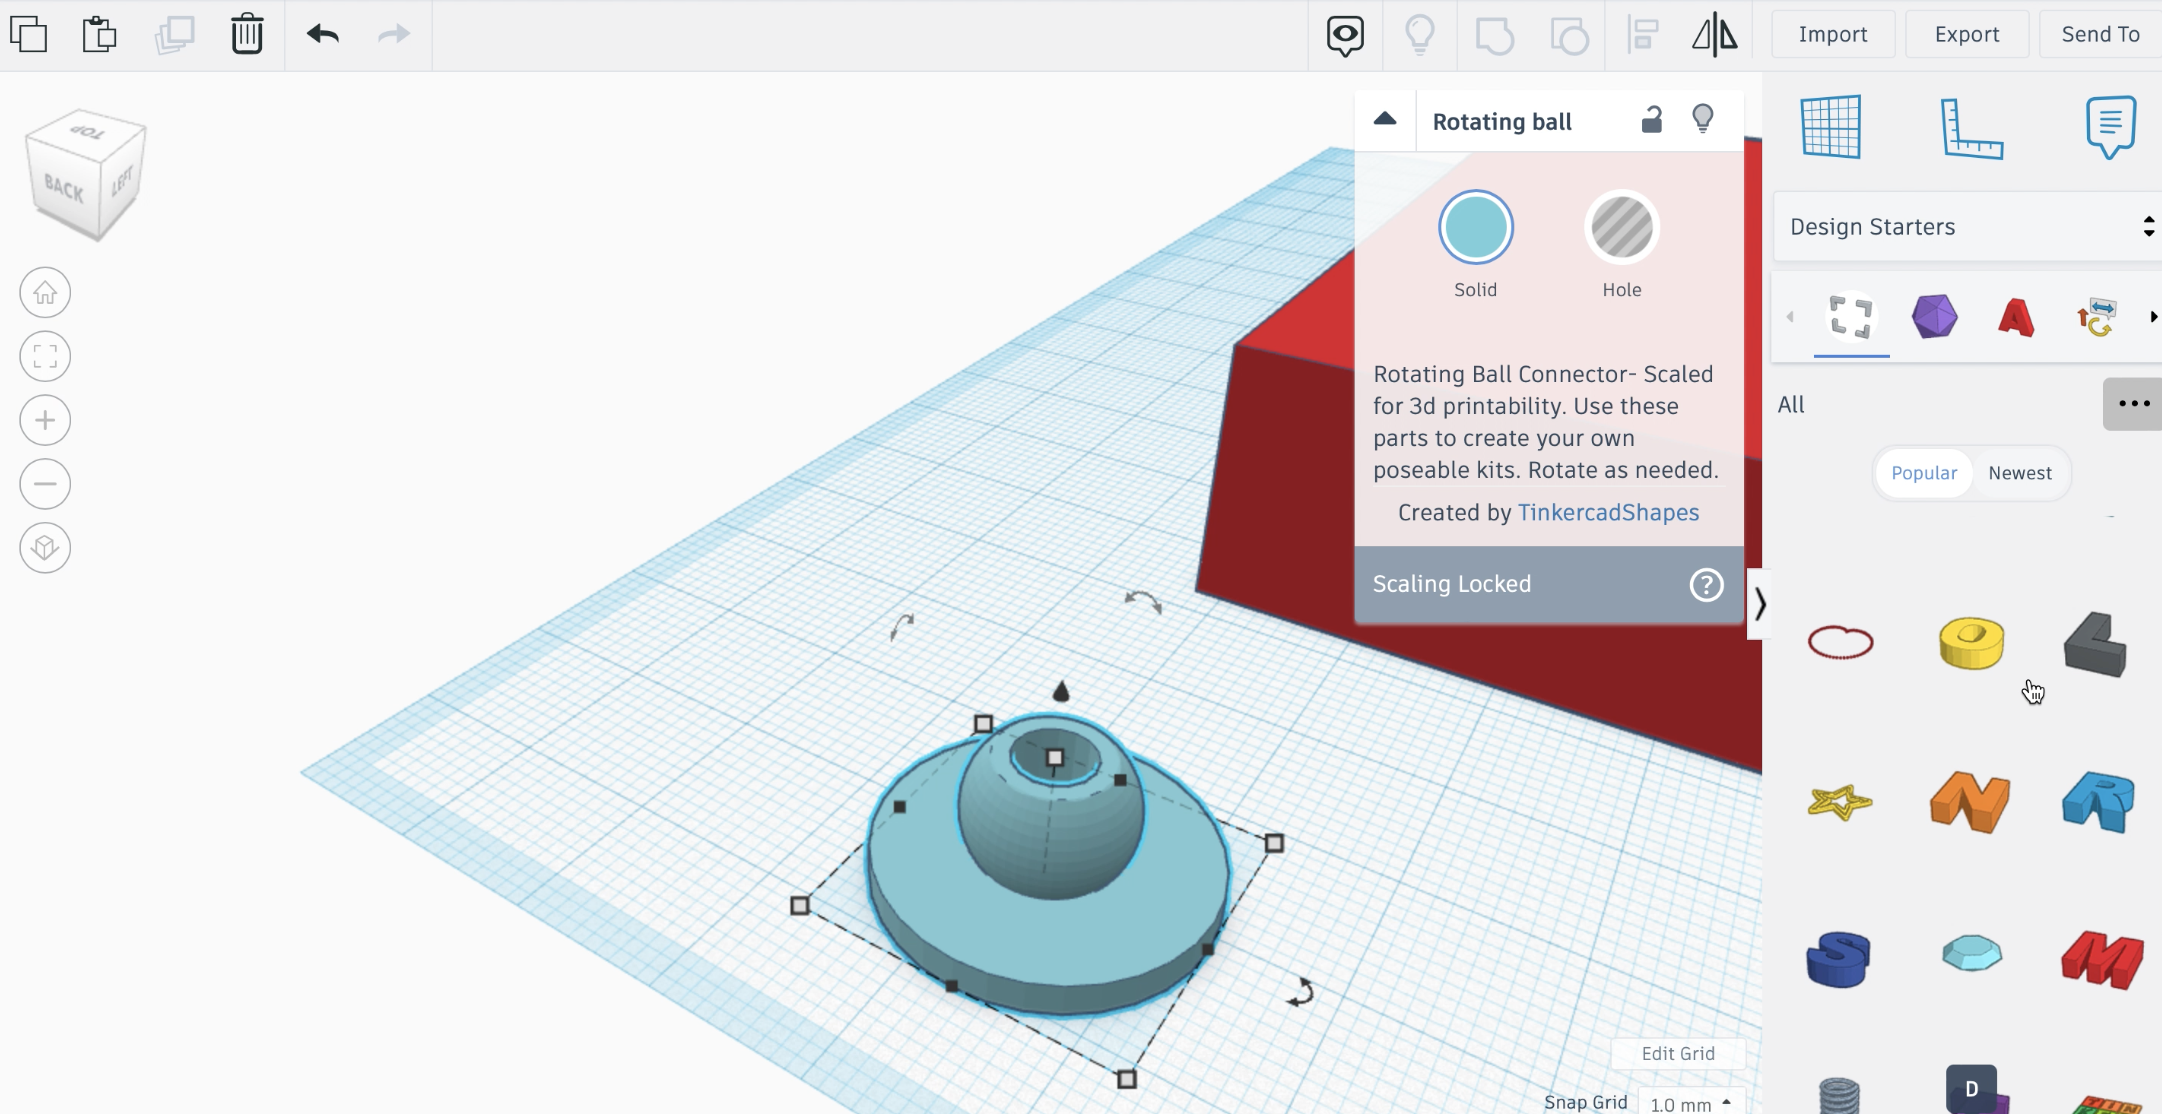Set the shape to Hole
The image size is (2162, 1114).
(x=1622, y=227)
